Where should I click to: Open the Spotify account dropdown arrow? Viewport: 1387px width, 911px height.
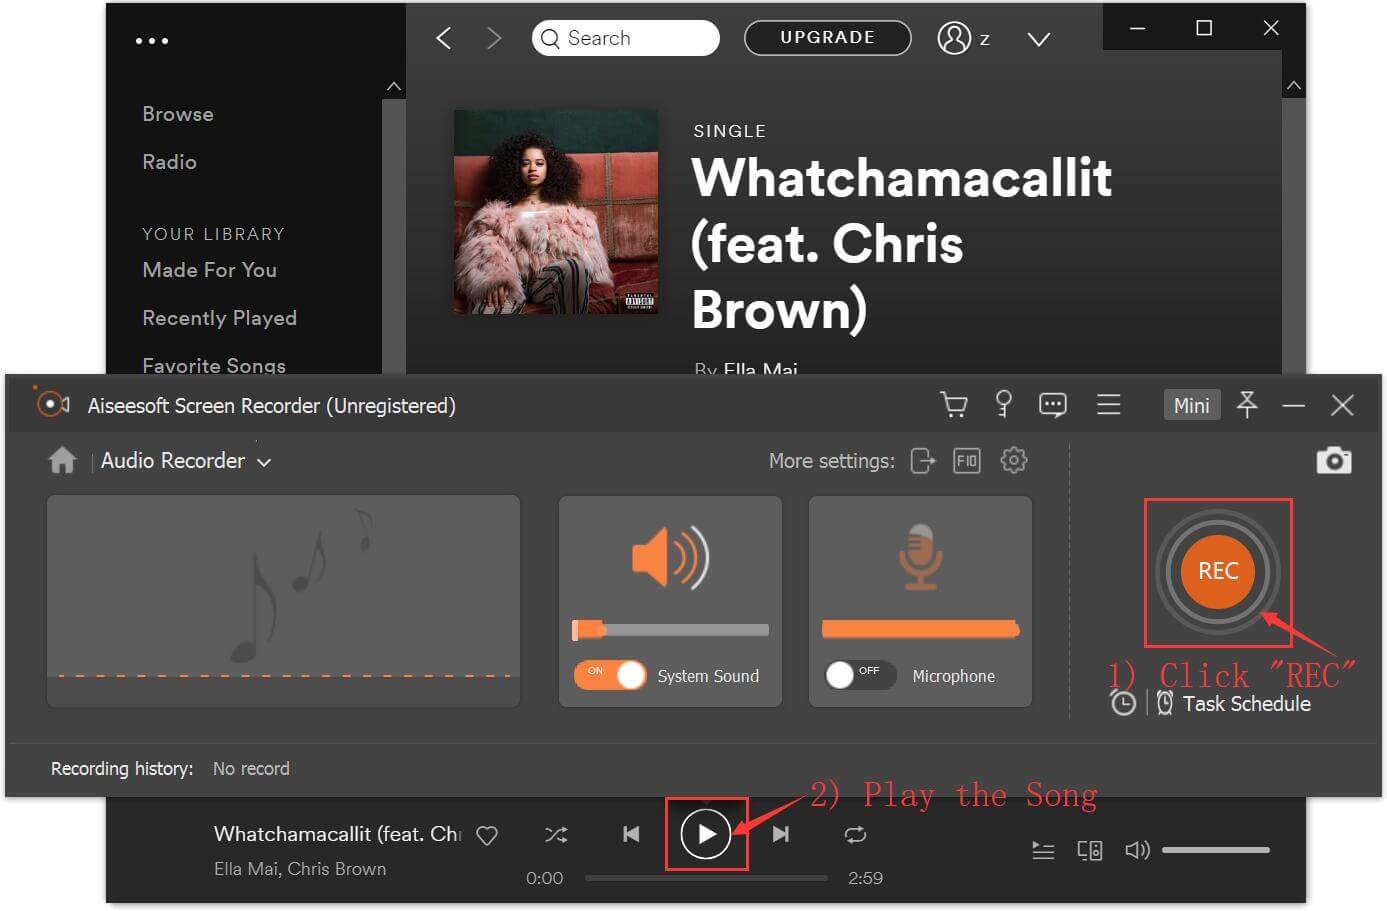pos(1037,39)
